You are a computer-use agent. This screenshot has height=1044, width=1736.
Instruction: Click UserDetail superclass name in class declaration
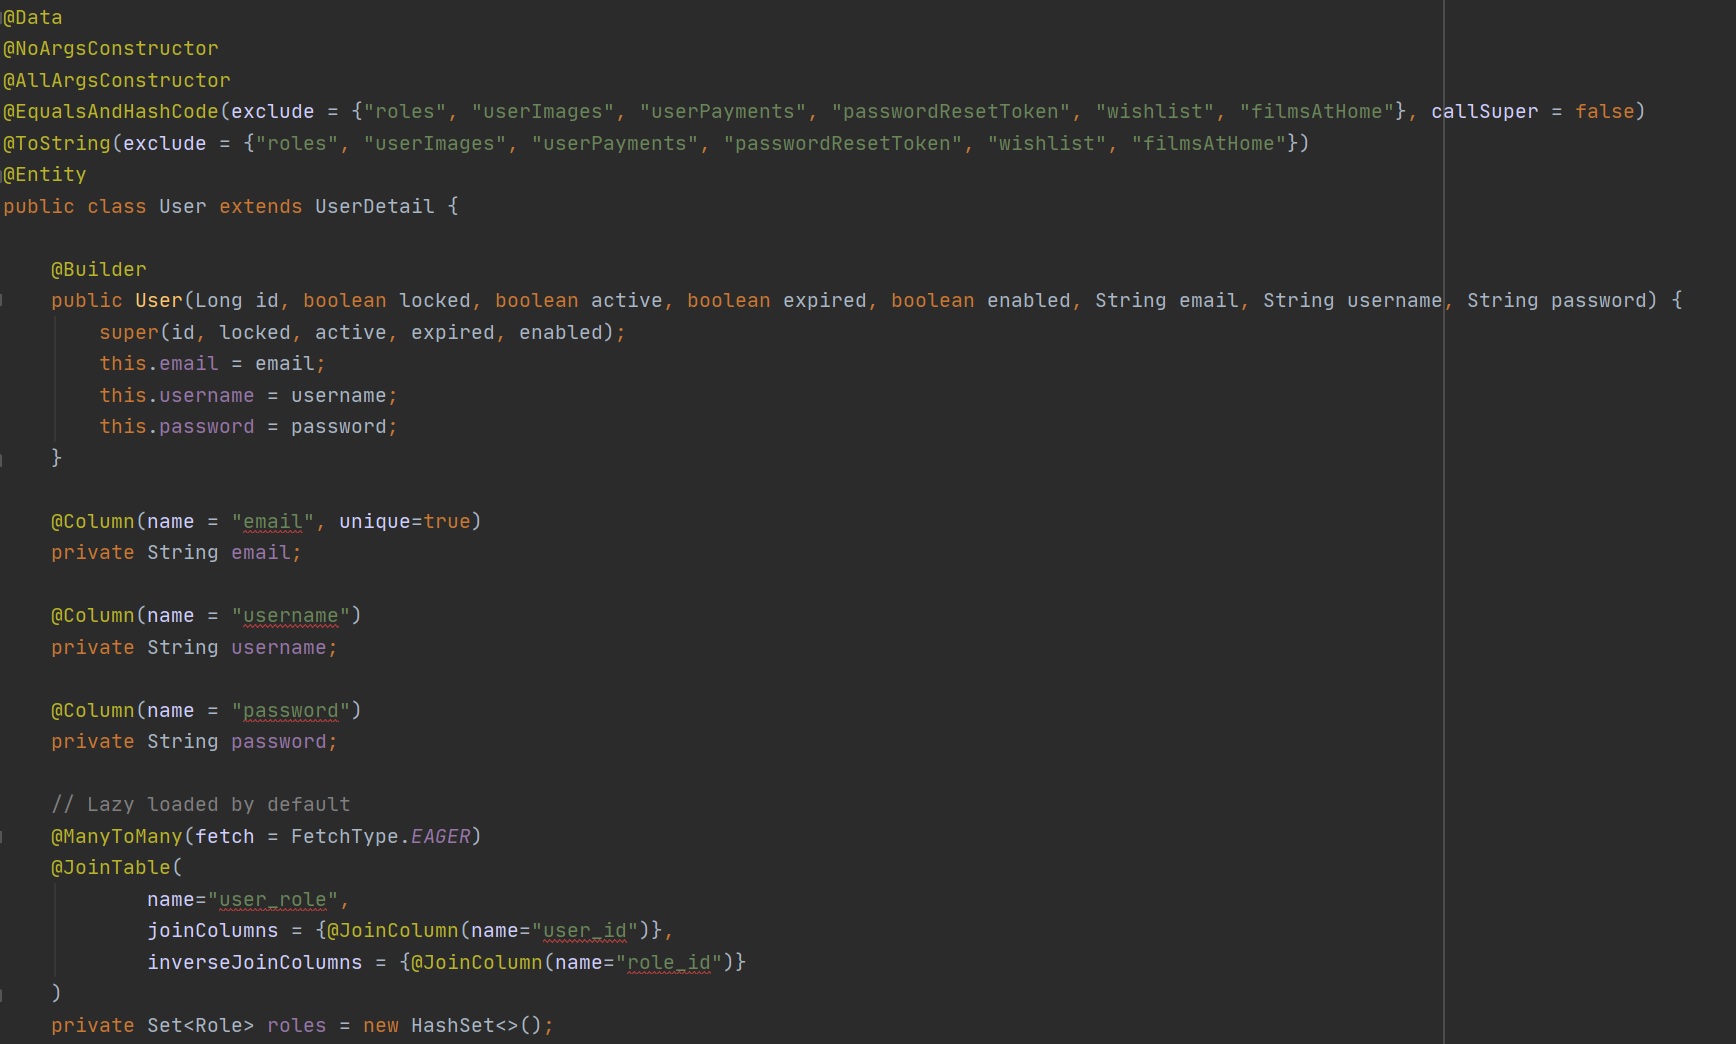[x=374, y=207]
